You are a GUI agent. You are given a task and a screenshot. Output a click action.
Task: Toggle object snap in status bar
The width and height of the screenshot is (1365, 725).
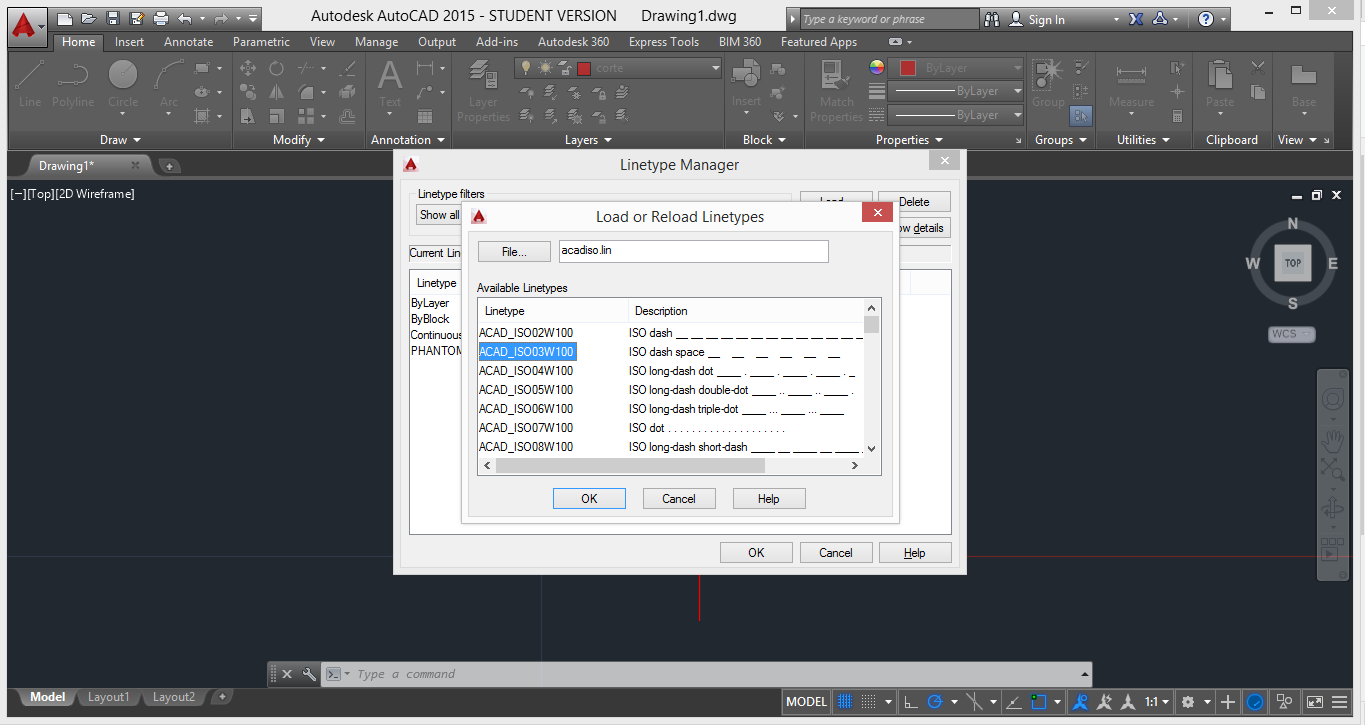click(1039, 702)
